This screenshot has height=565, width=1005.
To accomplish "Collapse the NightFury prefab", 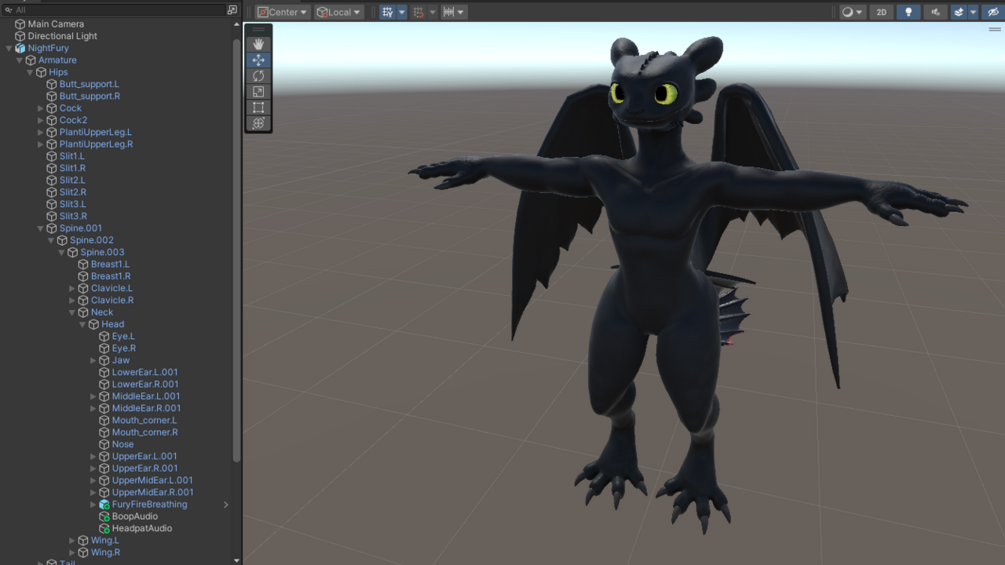I will (x=9, y=48).
